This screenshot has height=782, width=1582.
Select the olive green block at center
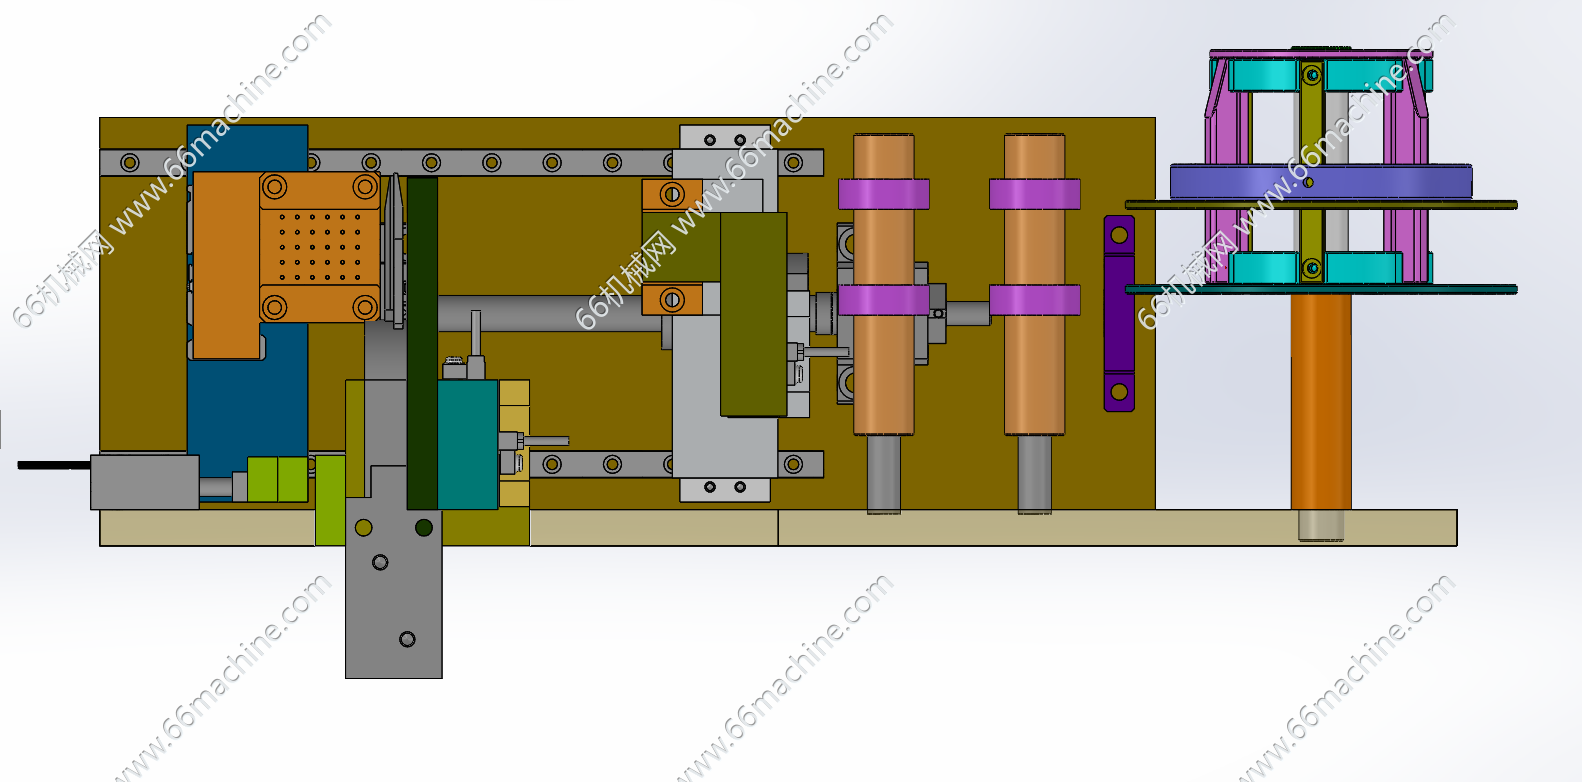point(753,315)
